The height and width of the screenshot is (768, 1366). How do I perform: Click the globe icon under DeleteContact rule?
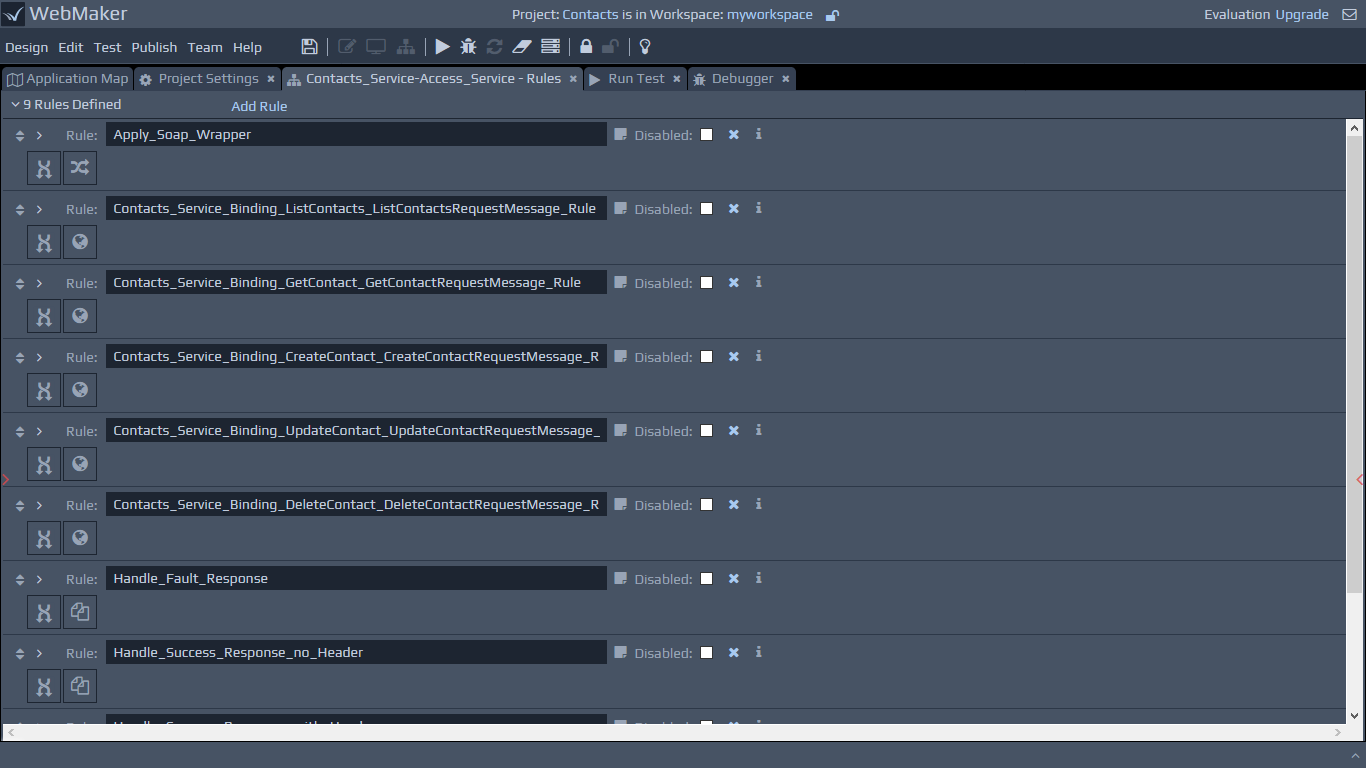pyautogui.click(x=80, y=538)
